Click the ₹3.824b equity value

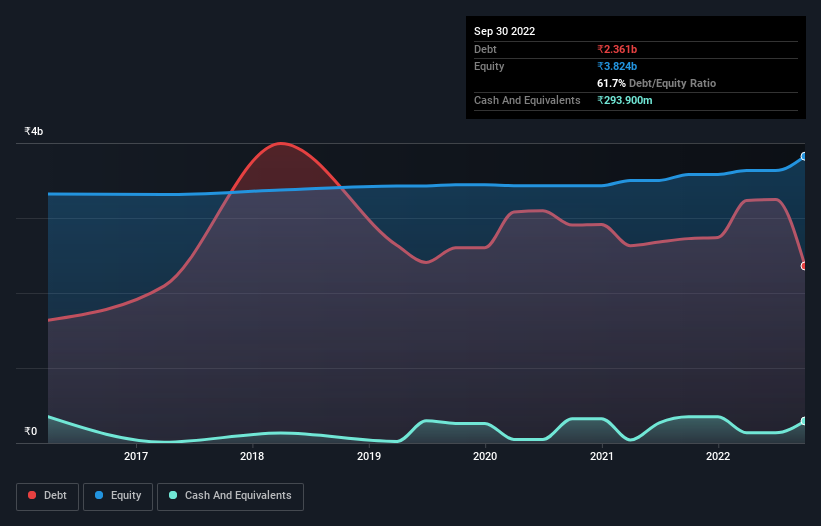[617, 66]
